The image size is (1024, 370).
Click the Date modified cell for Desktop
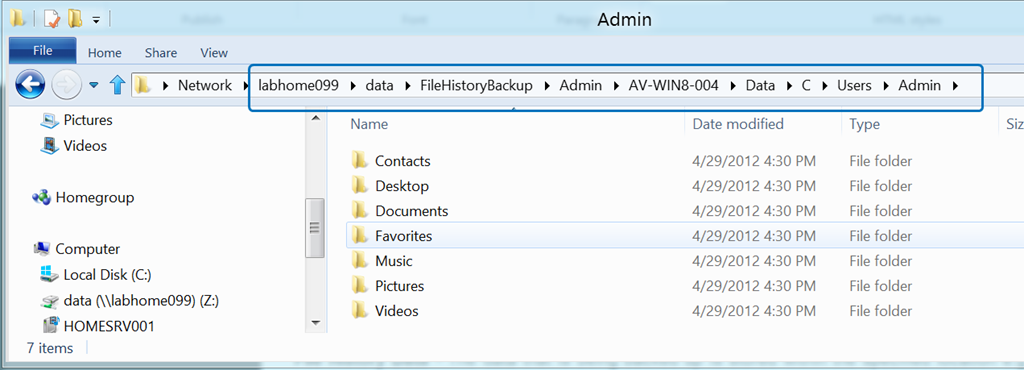click(754, 187)
